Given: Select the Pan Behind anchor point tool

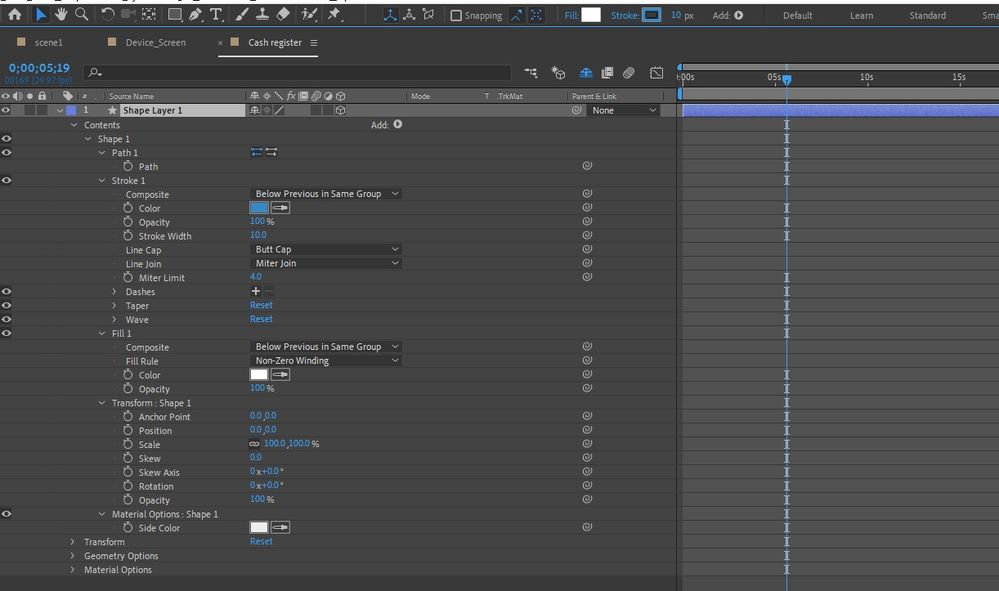Looking at the screenshot, I should click(x=149, y=14).
